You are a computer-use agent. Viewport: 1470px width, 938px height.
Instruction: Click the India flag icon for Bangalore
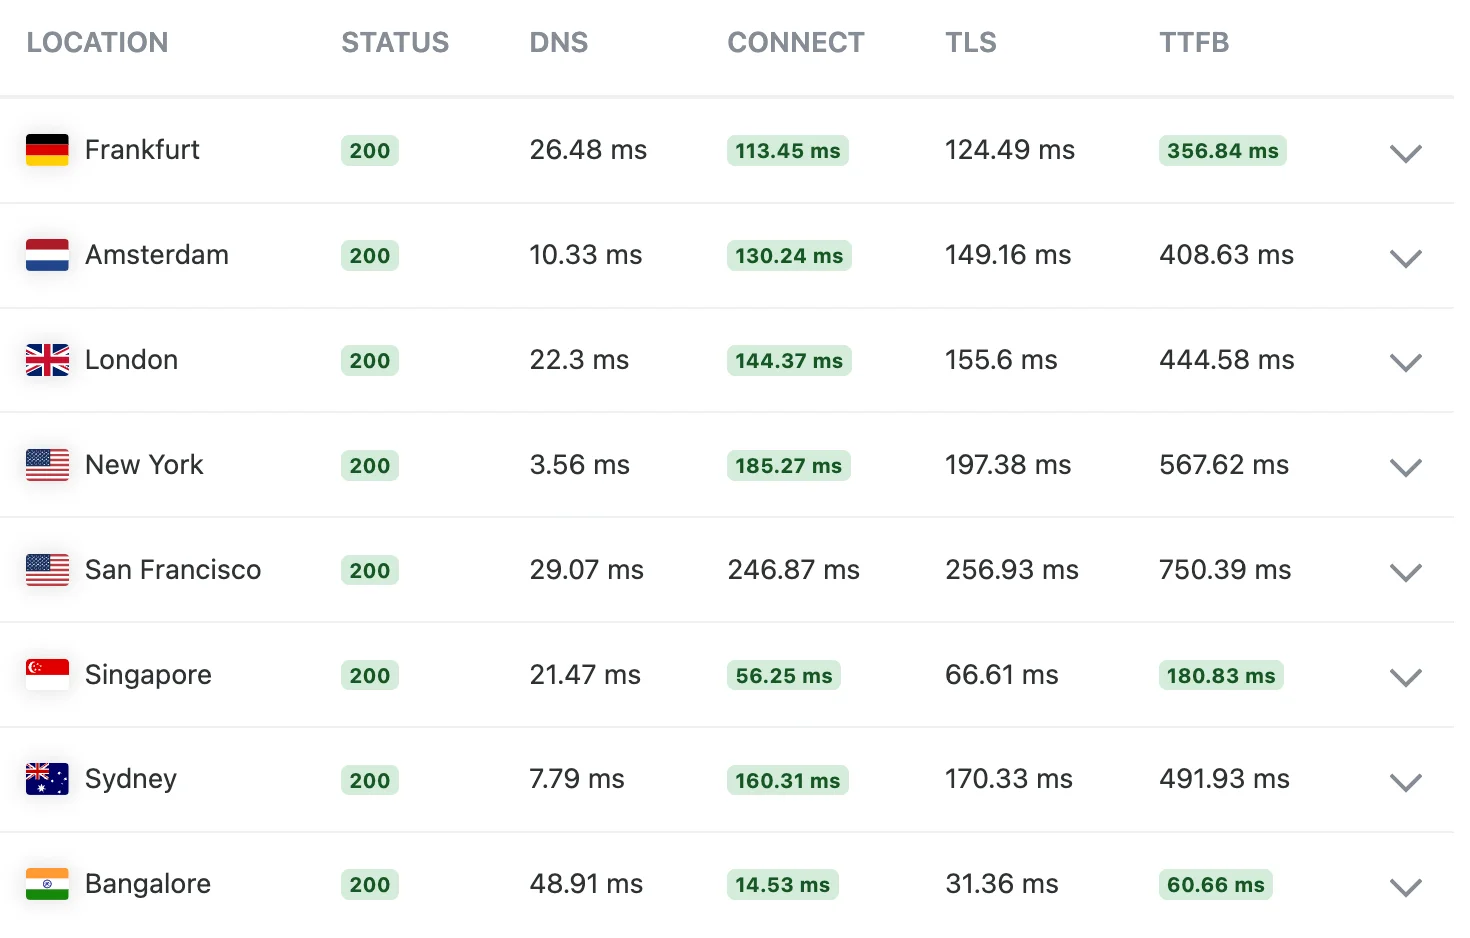[x=46, y=884]
